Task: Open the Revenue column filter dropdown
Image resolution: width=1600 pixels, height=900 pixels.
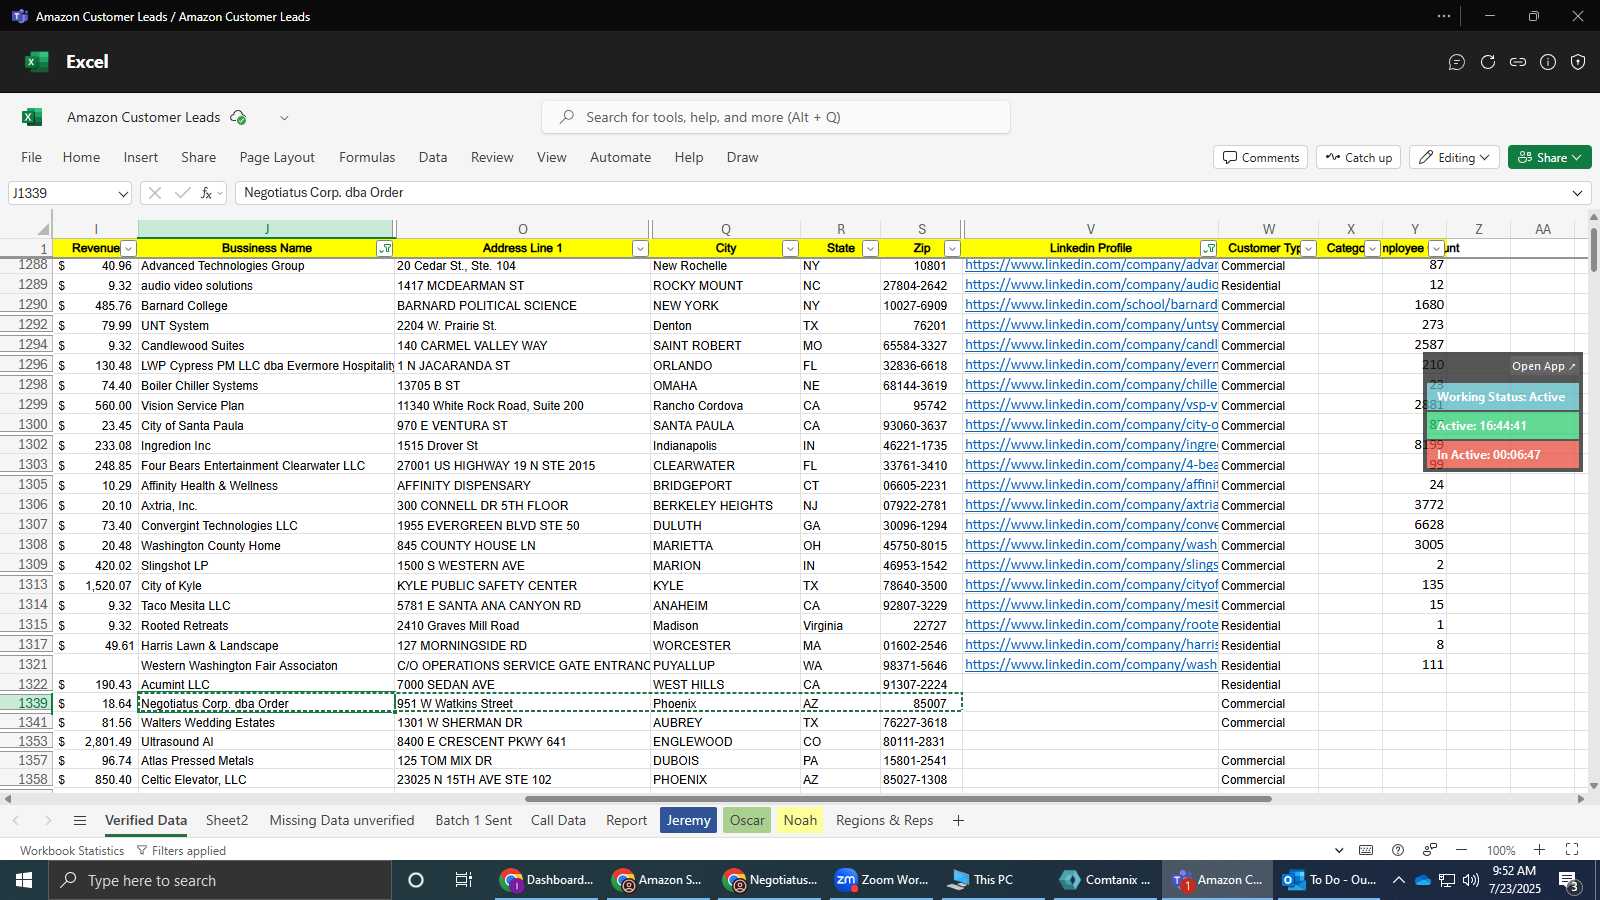Action: point(128,249)
